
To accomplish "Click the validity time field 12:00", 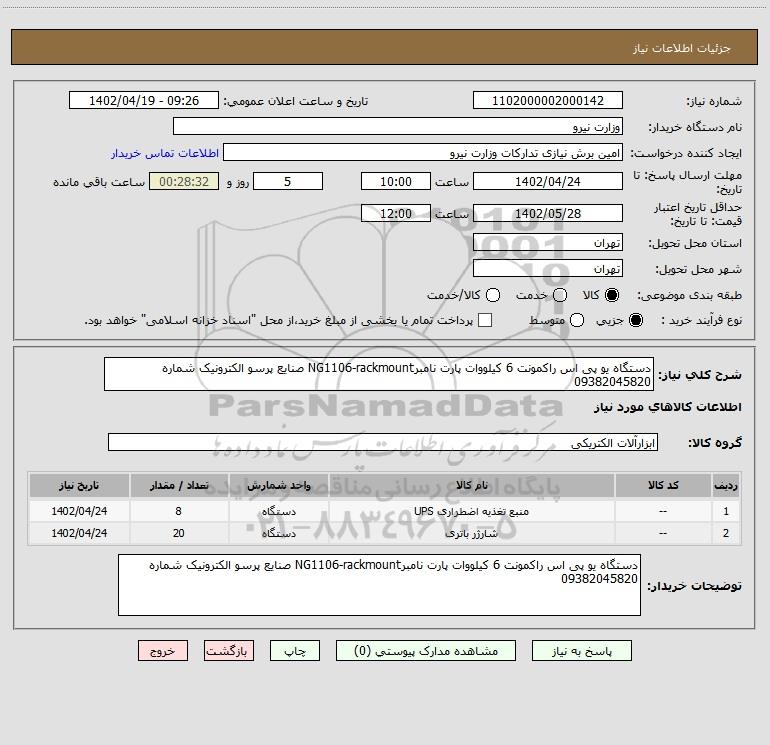I will coord(396,213).
